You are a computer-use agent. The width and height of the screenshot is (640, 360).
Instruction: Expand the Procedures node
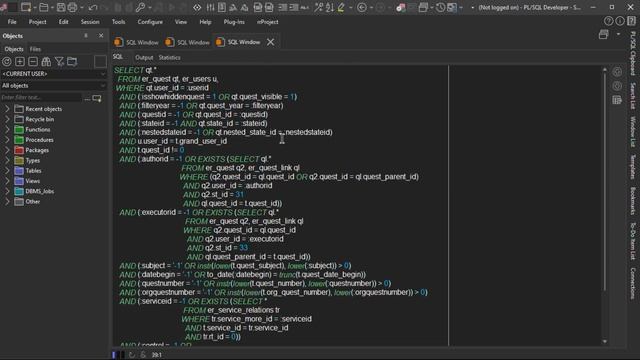(x=7, y=140)
